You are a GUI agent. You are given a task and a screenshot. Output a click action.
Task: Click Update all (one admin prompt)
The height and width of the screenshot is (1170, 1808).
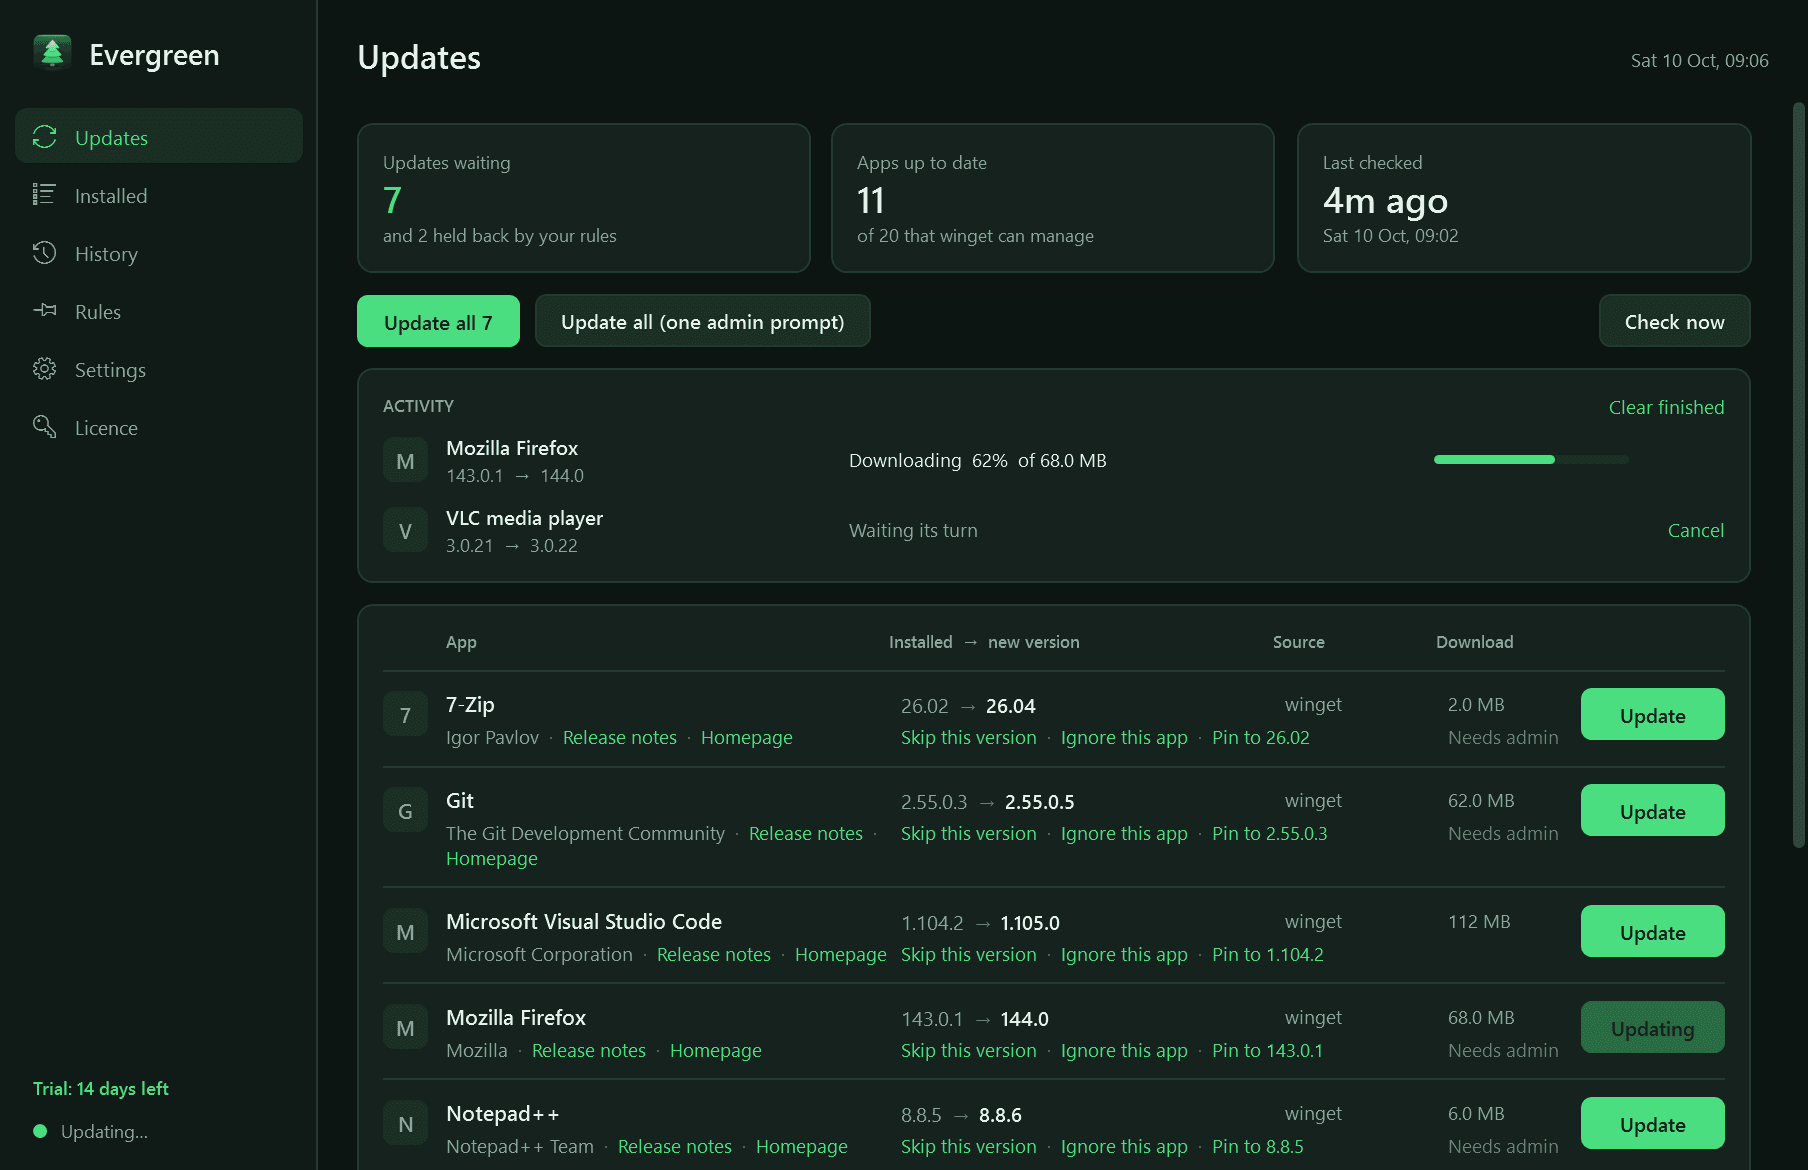pyautogui.click(x=703, y=321)
